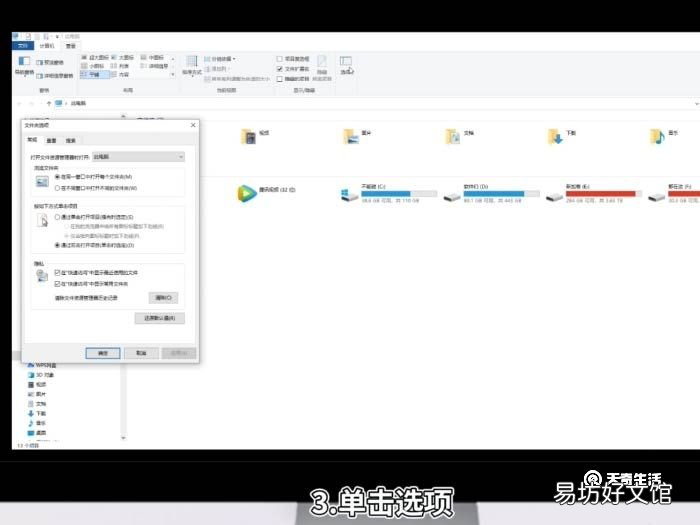Select 中图标 (Medium icons) layout
This screenshot has width=700, height=525.
point(153,58)
